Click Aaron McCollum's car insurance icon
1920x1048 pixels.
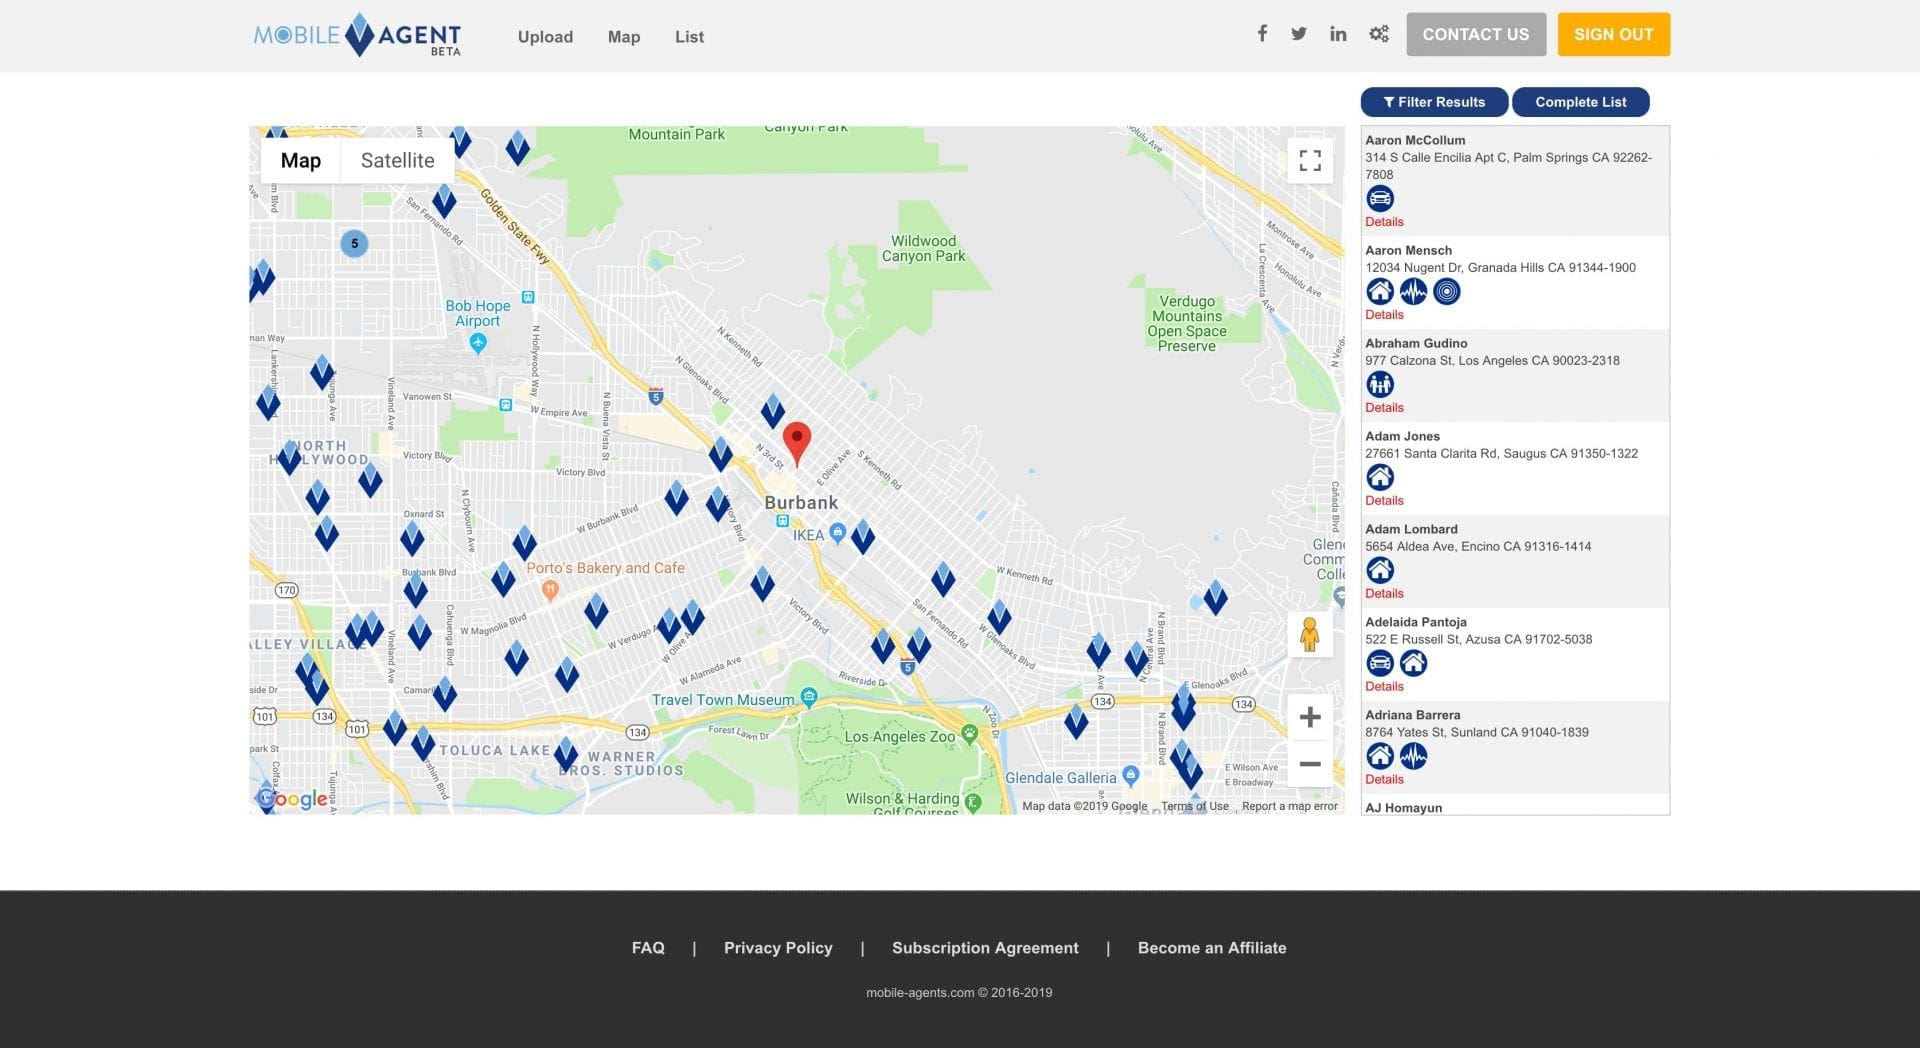click(1379, 198)
